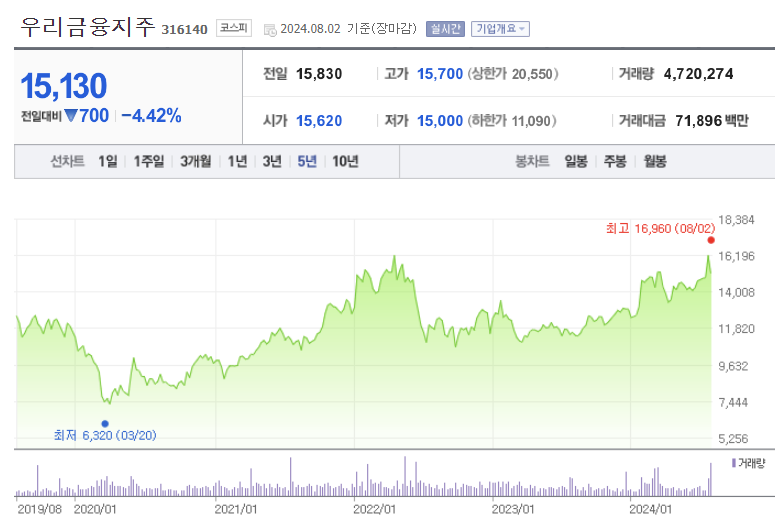
Task: Click the blue 최저 low-point marker dot
Action: click(105, 424)
